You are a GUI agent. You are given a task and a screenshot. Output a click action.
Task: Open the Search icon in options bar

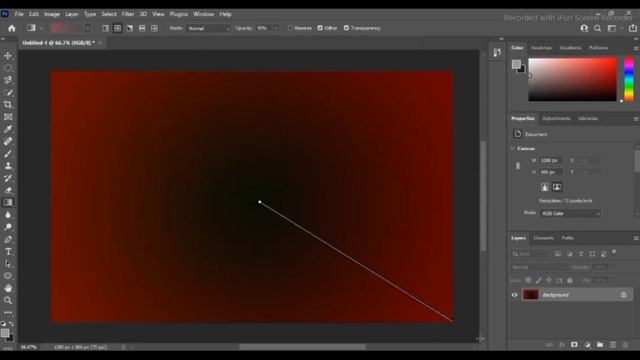(x=598, y=28)
